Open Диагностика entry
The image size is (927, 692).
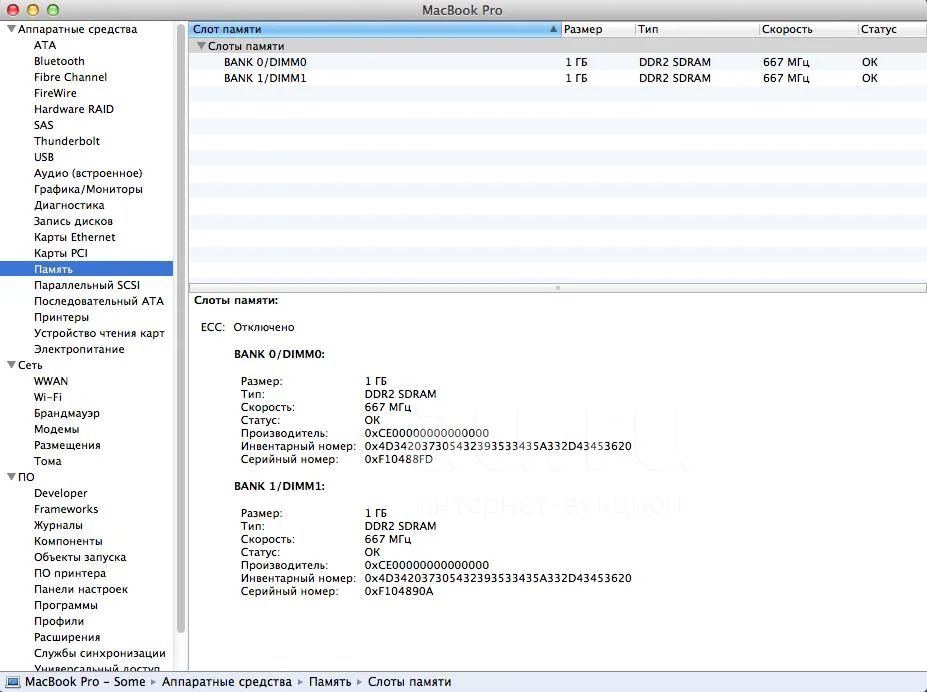[x=69, y=205]
